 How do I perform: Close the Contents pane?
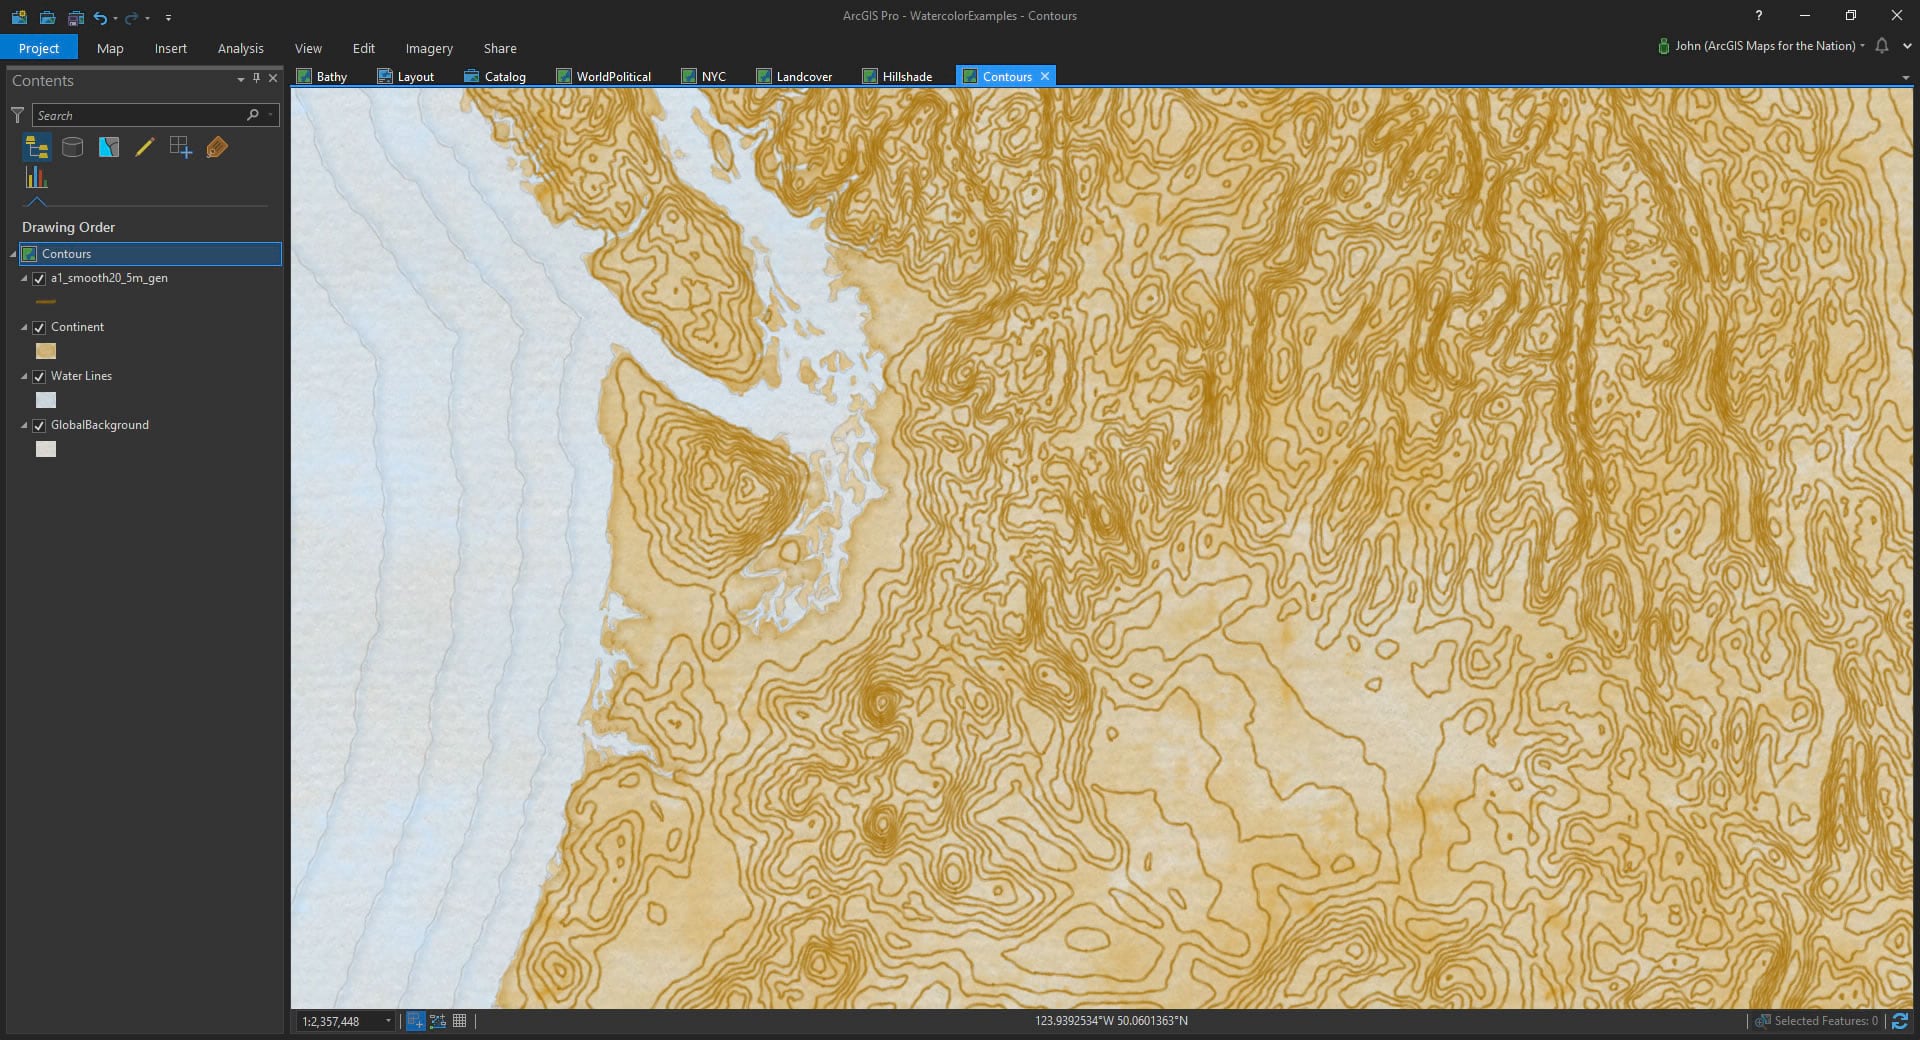click(x=273, y=78)
